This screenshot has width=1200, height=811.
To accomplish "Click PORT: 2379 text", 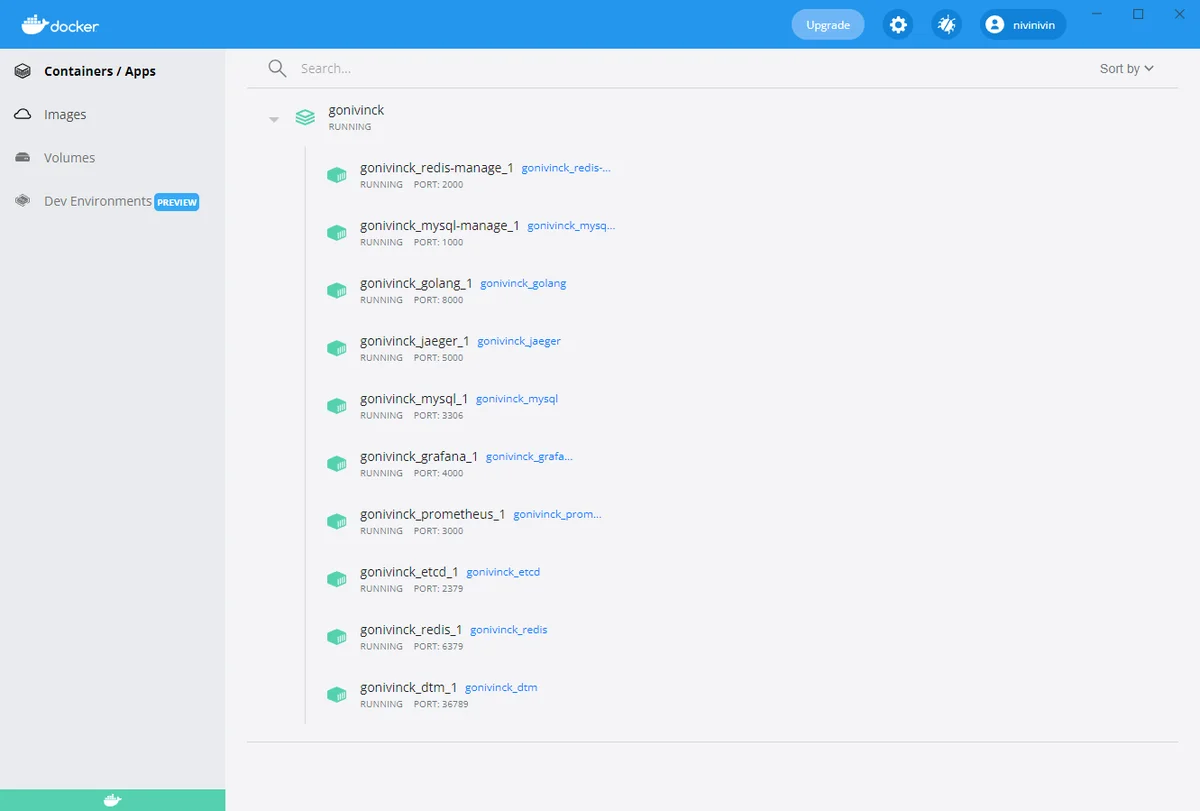I will click(x=438, y=589).
